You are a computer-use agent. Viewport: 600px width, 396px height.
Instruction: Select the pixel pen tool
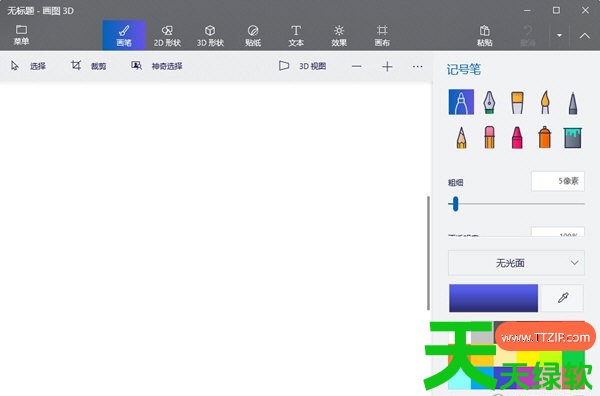tap(572, 102)
